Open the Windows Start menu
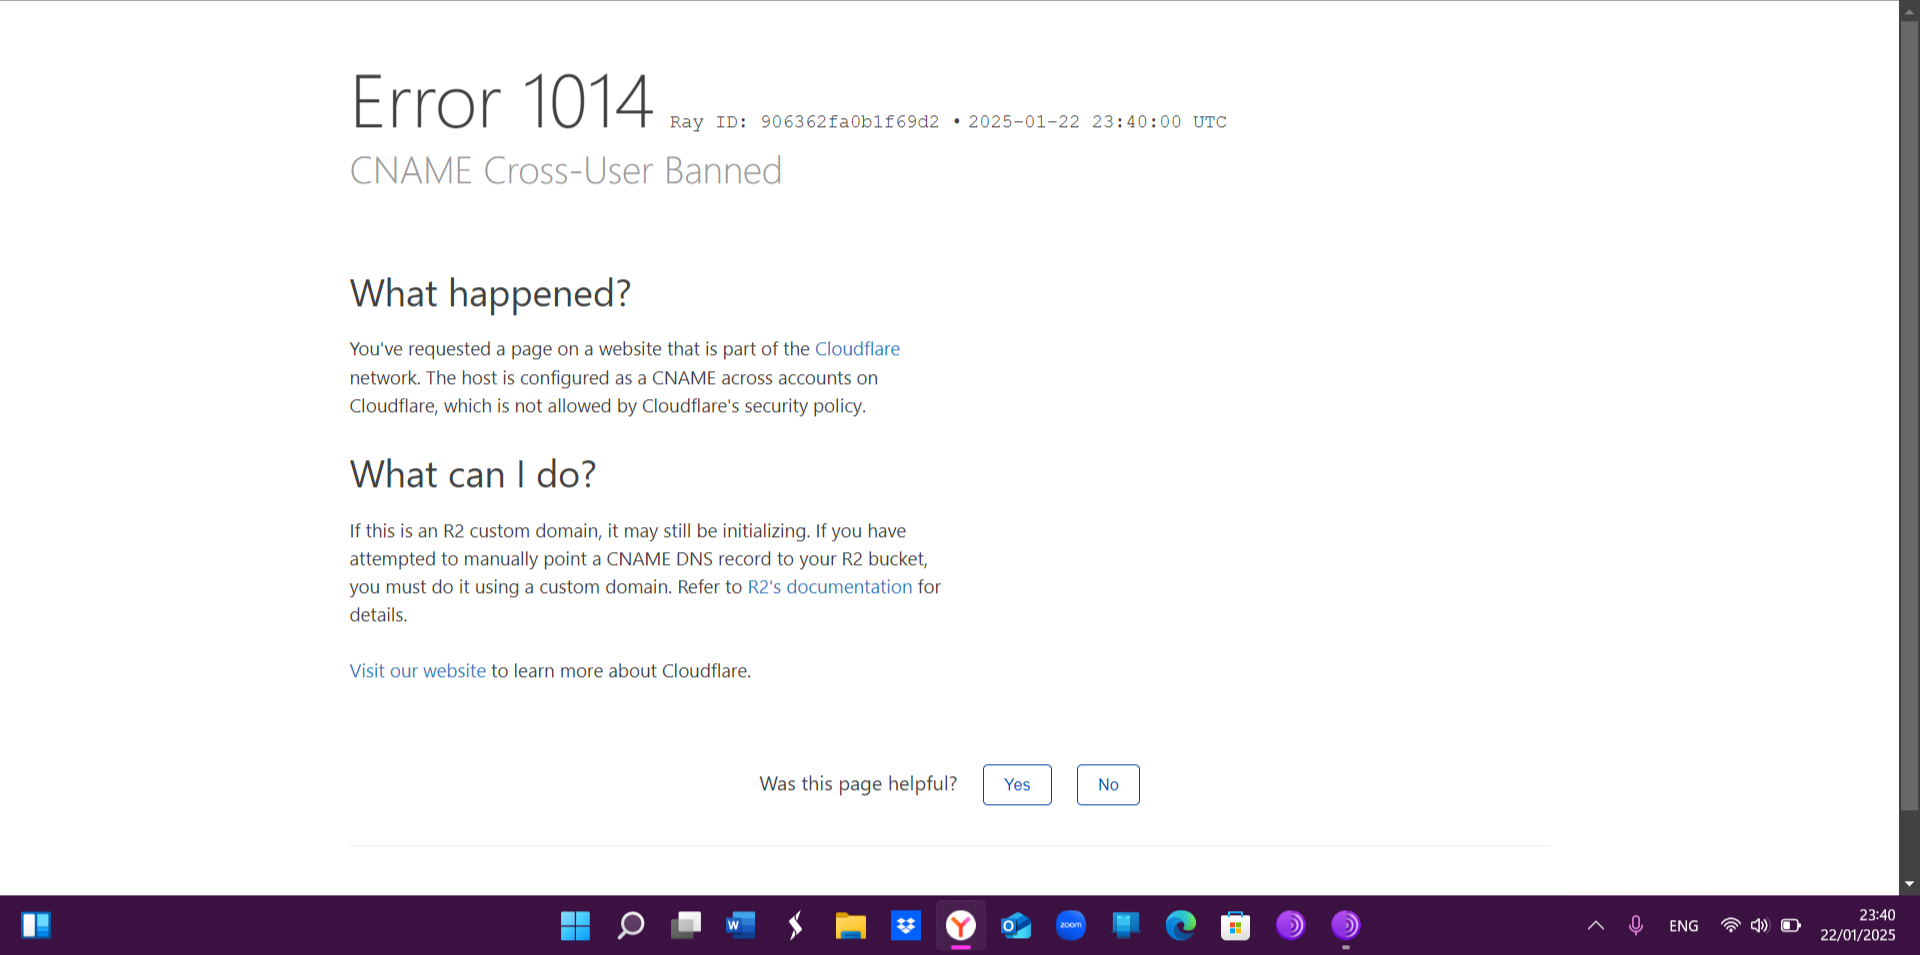This screenshot has height=955, width=1920. click(x=575, y=926)
